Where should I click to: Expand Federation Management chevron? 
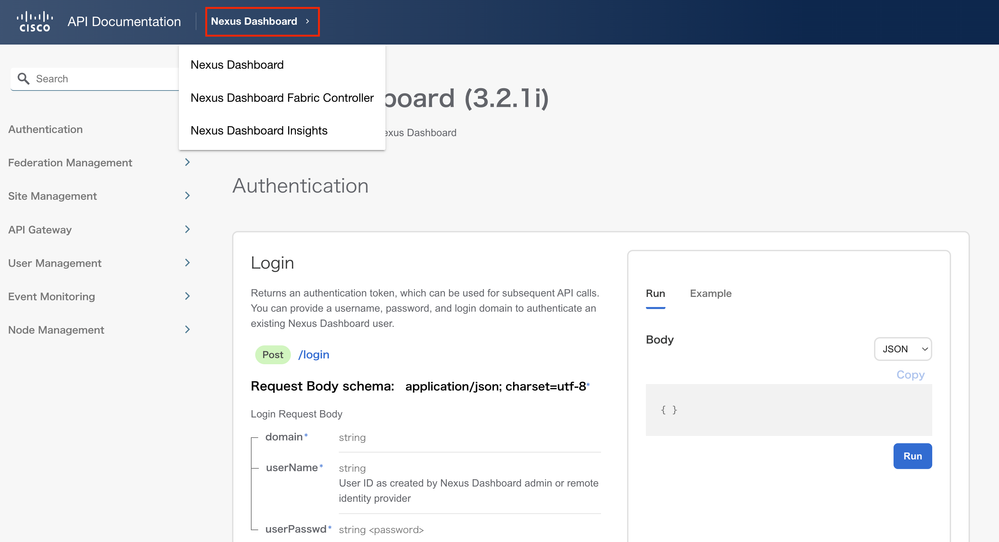187,162
